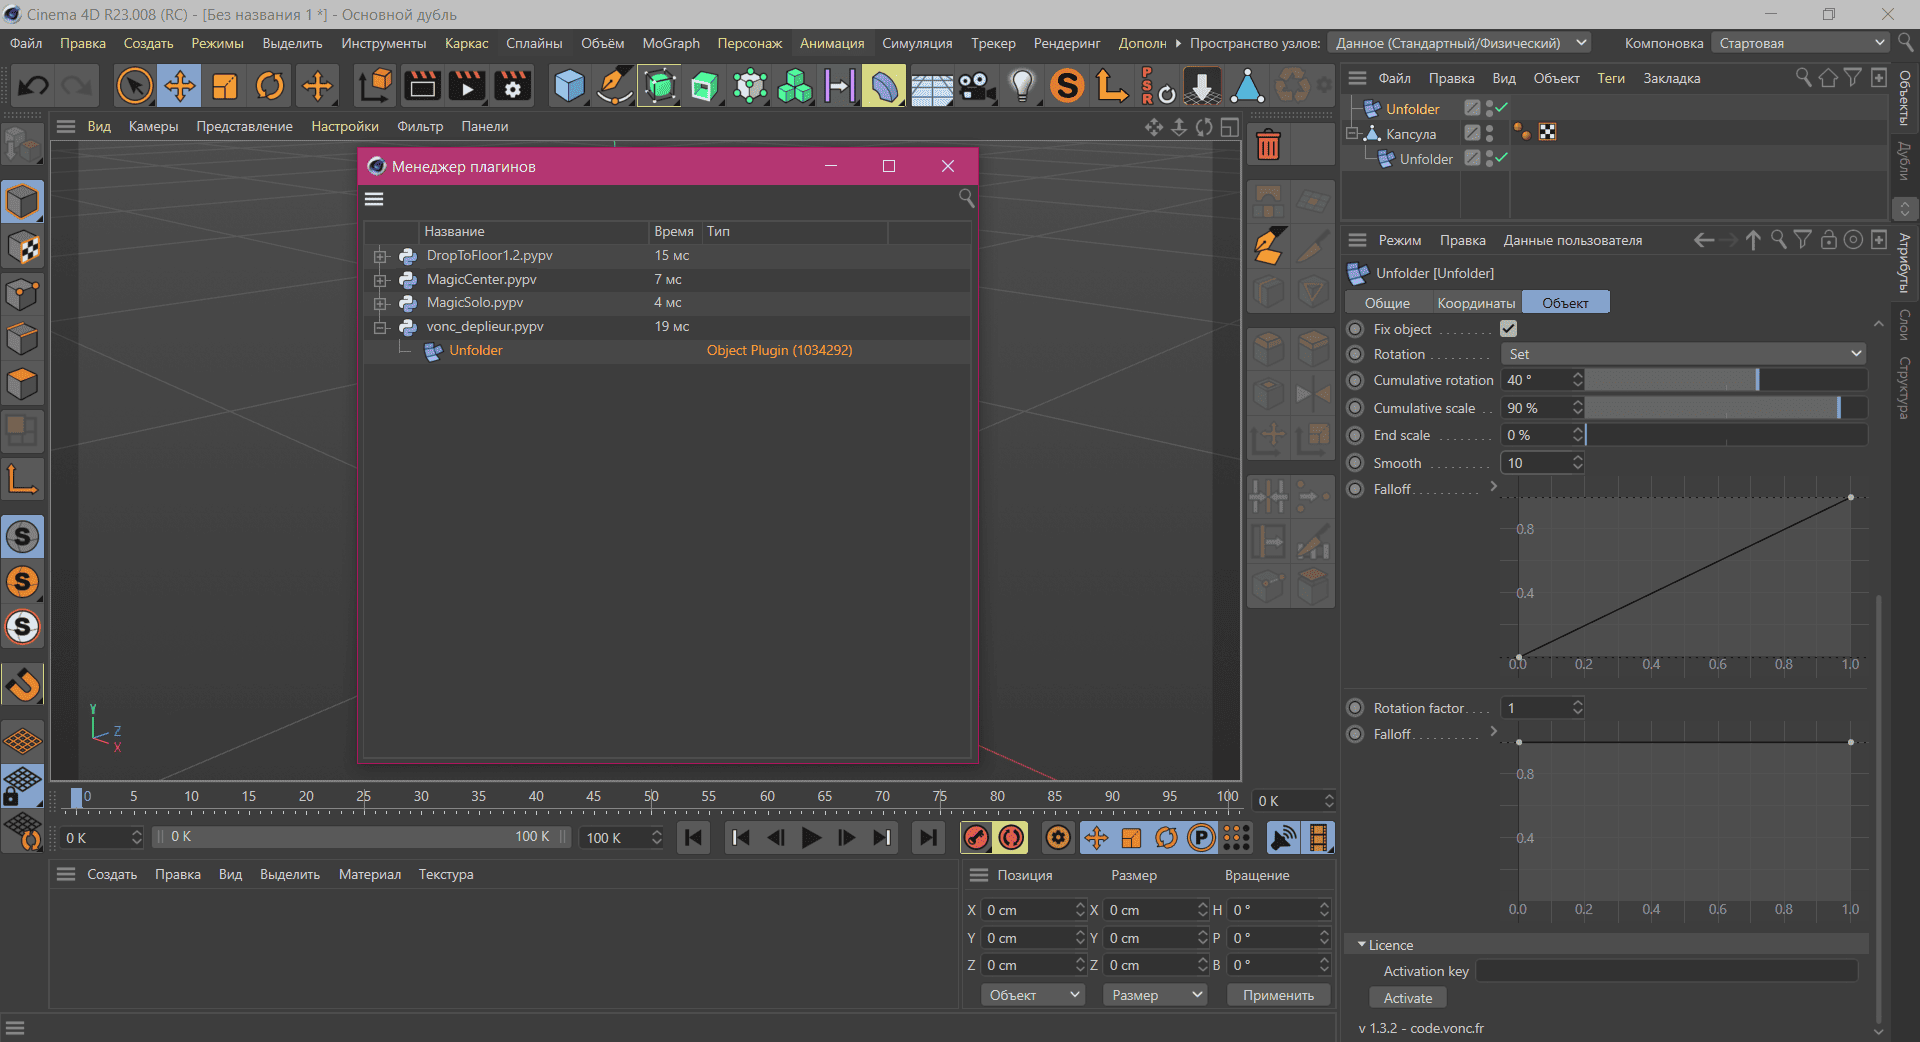Open the MoGraph menu
1920x1042 pixels.
pyautogui.click(x=670, y=43)
